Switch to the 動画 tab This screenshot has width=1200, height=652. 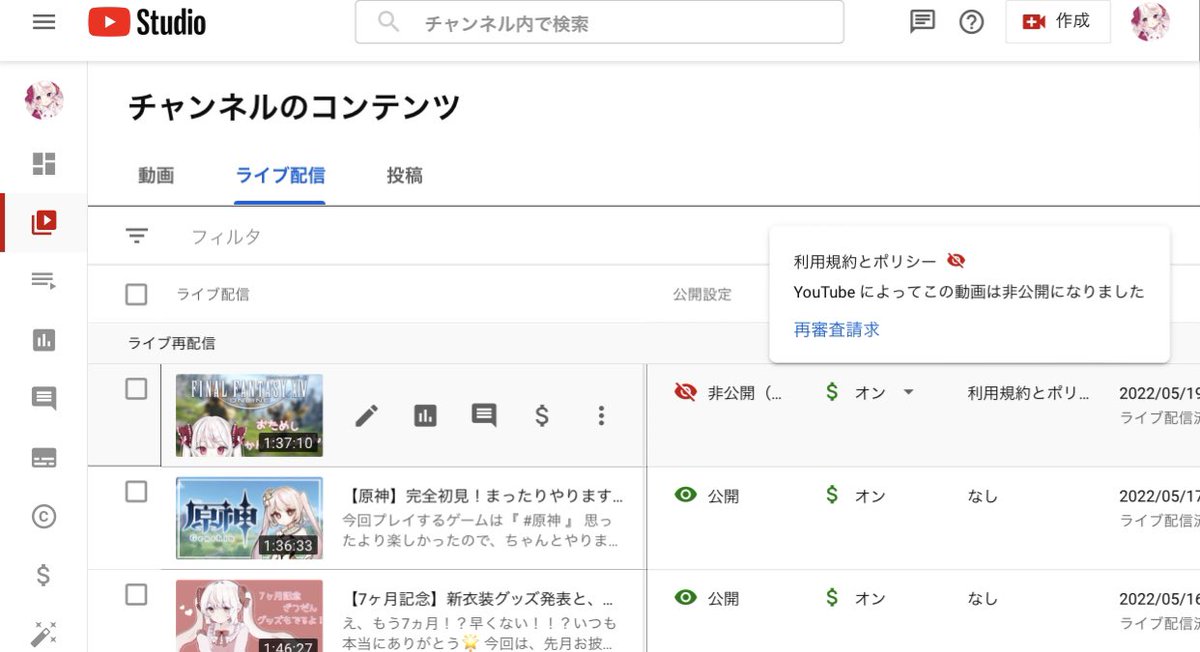pos(156,176)
